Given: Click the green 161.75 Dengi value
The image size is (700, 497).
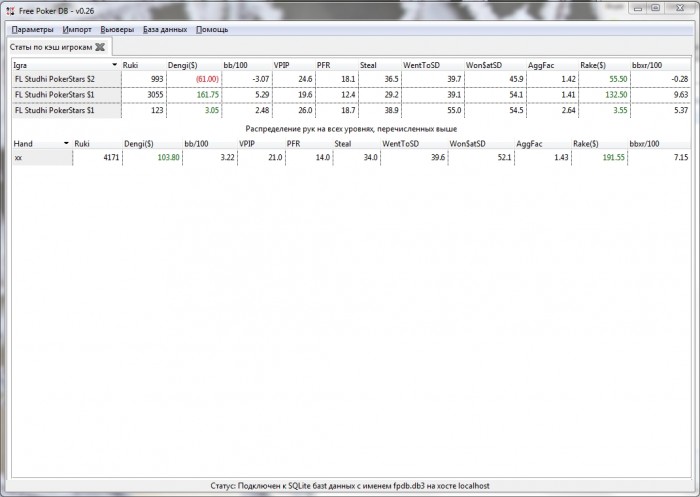Looking at the screenshot, I should pos(208,95).
